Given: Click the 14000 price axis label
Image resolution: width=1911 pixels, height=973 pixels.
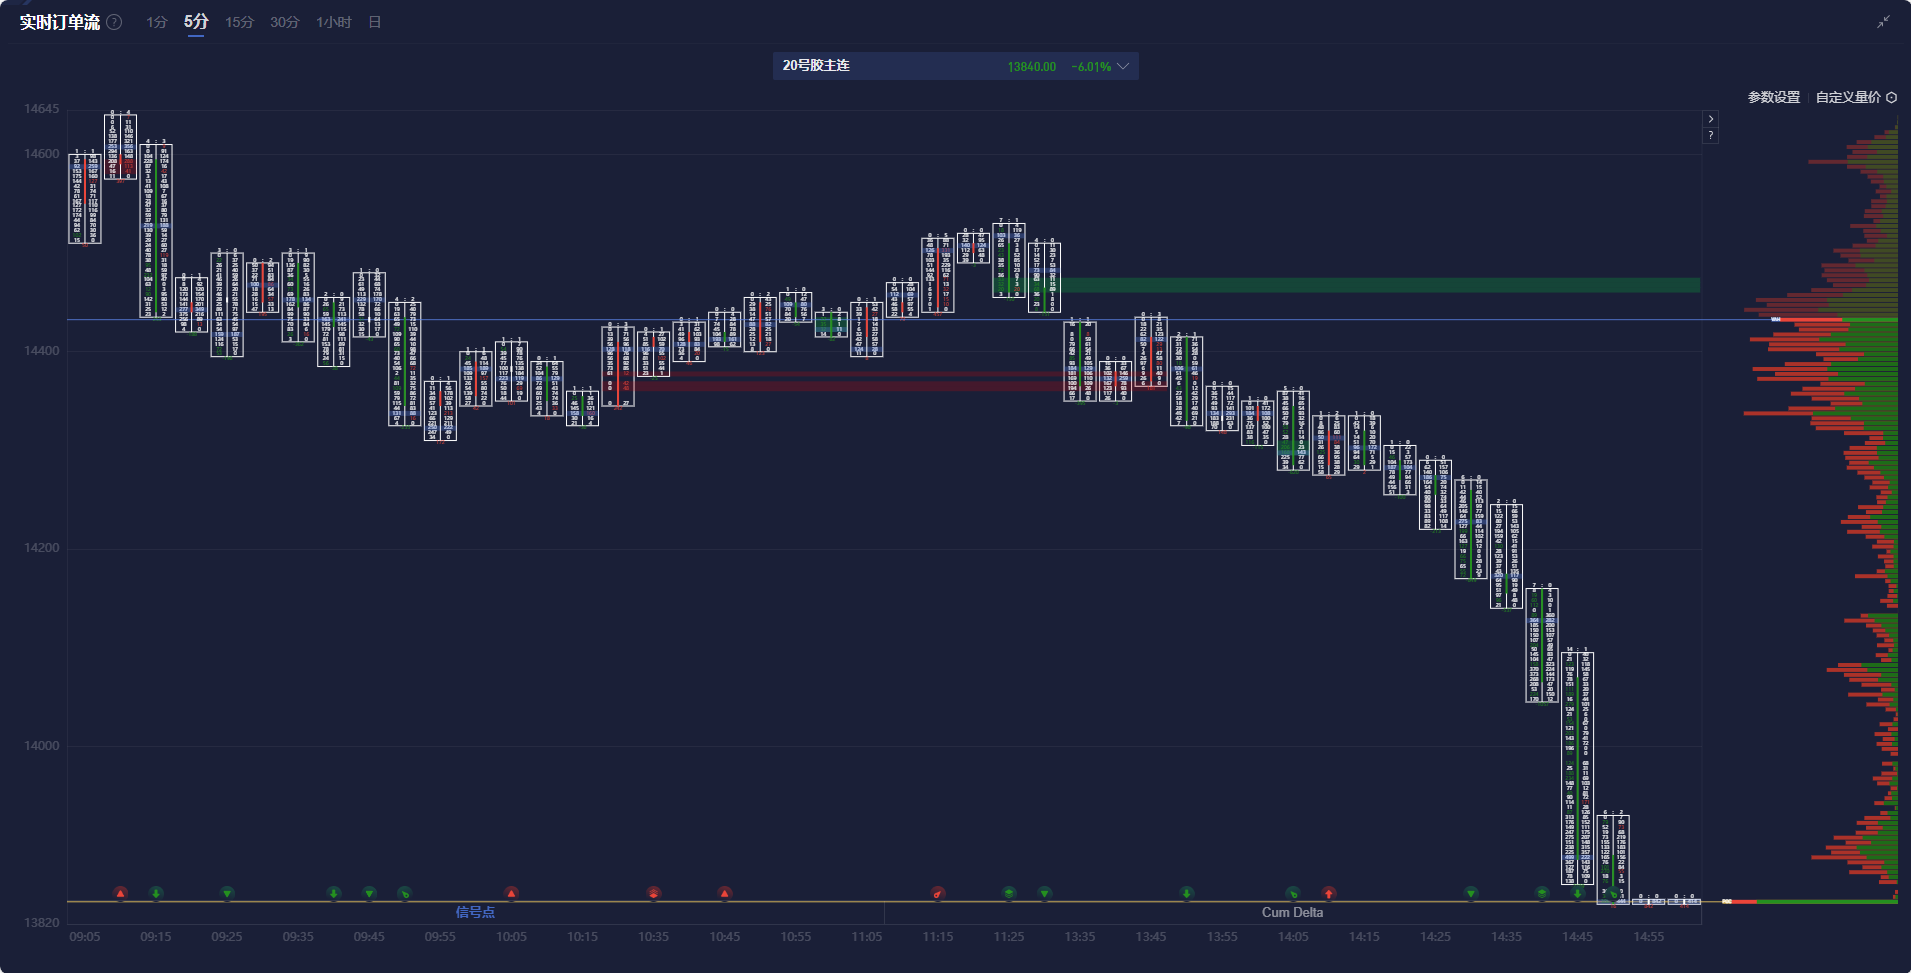Looking at the screenshot, I should click(42, 745).
